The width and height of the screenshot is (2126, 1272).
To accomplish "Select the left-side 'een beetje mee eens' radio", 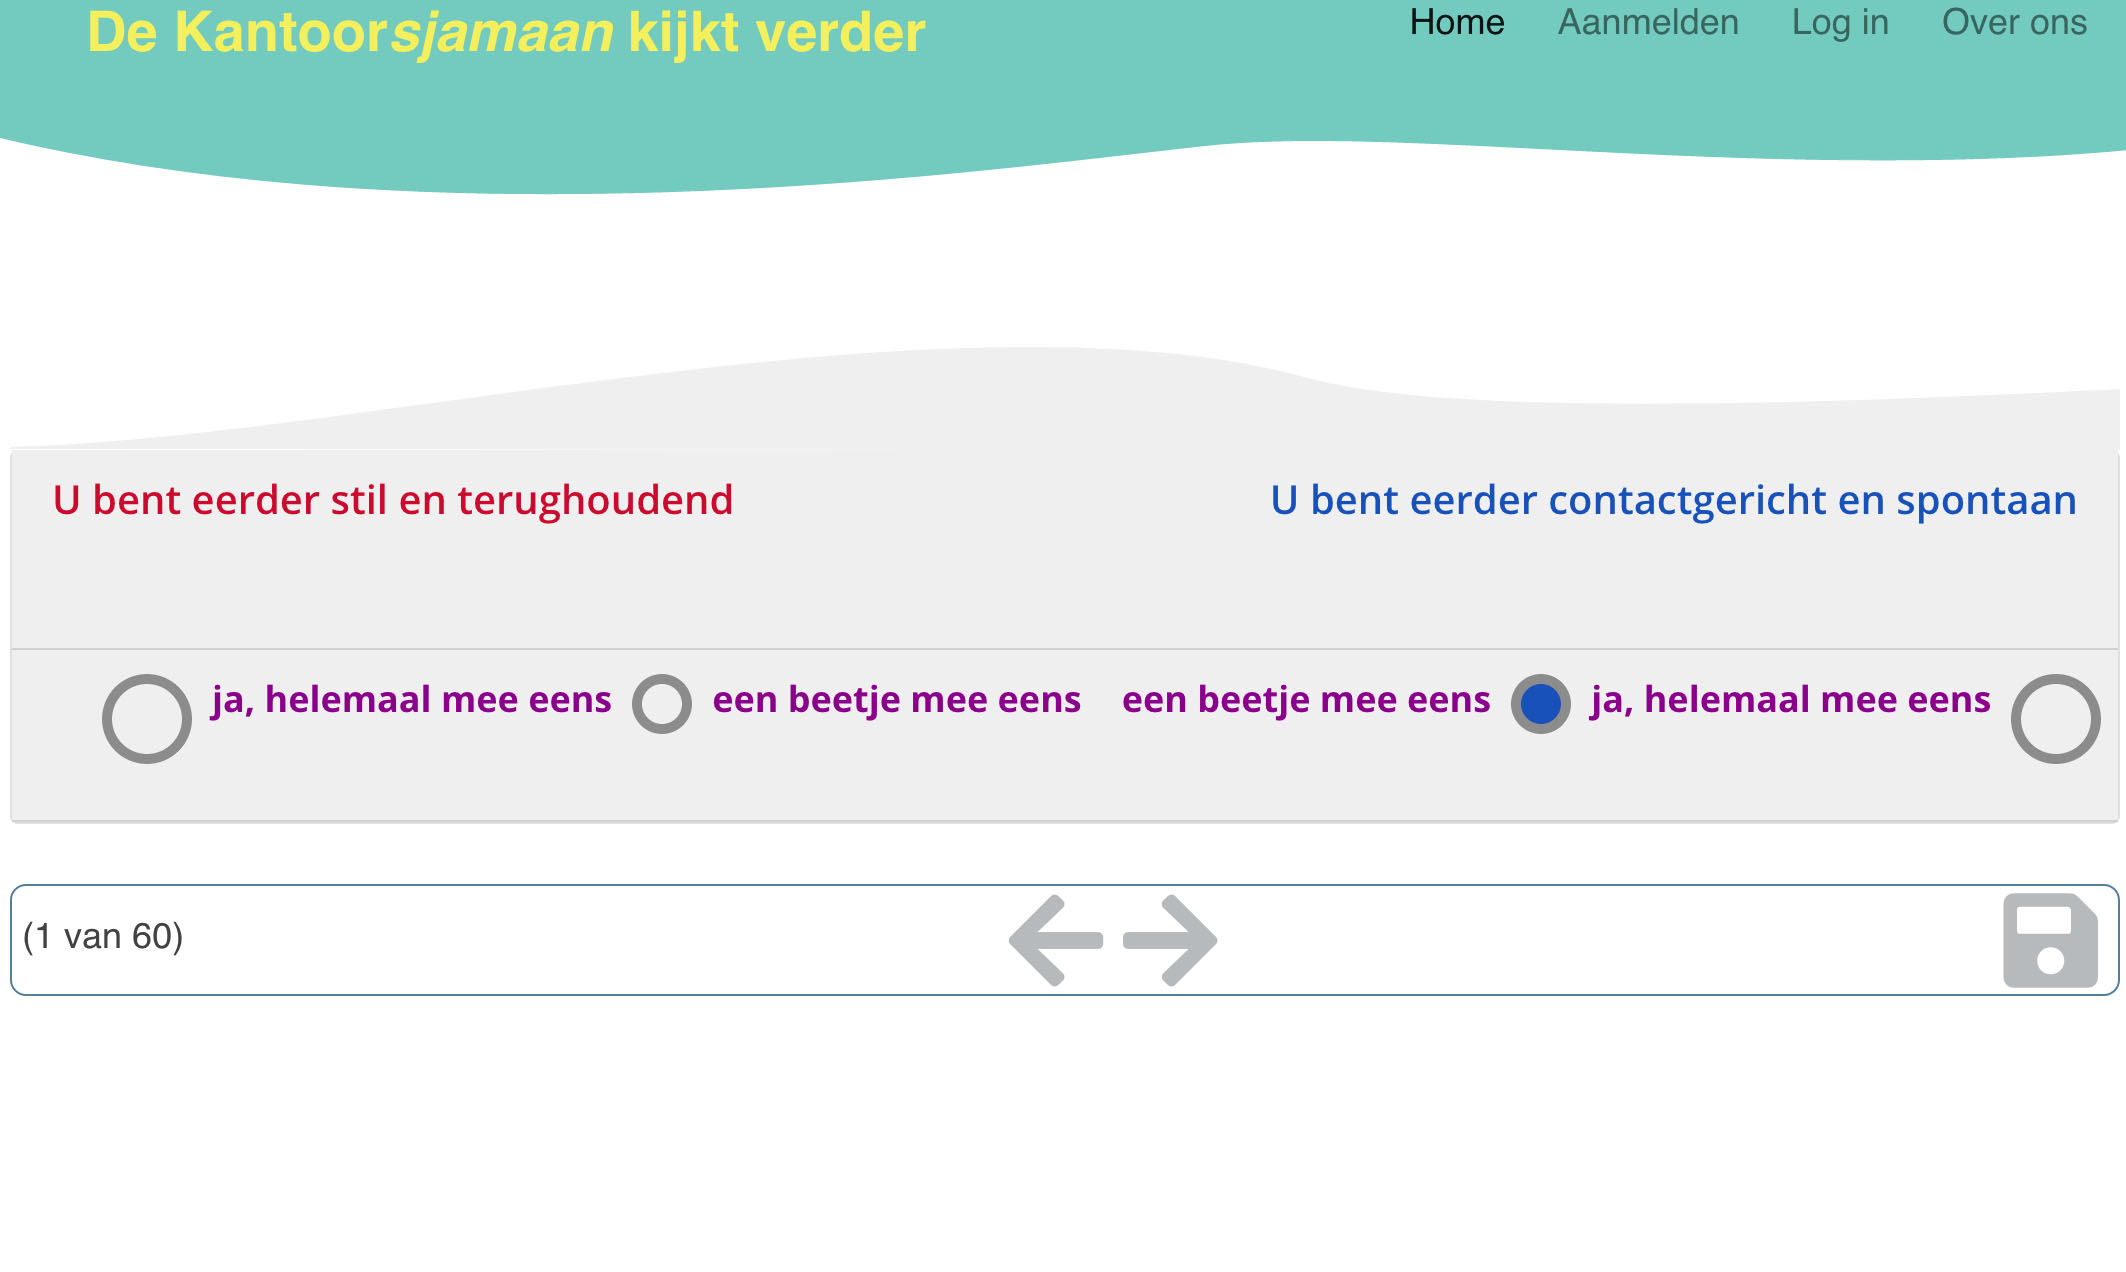I will (x=662, y=703).
